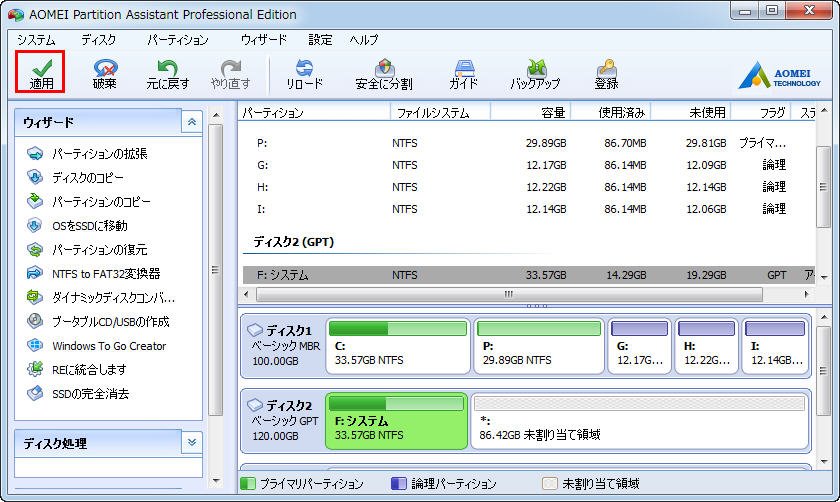Sort by 容量 column header

click(x=530, y=113)
